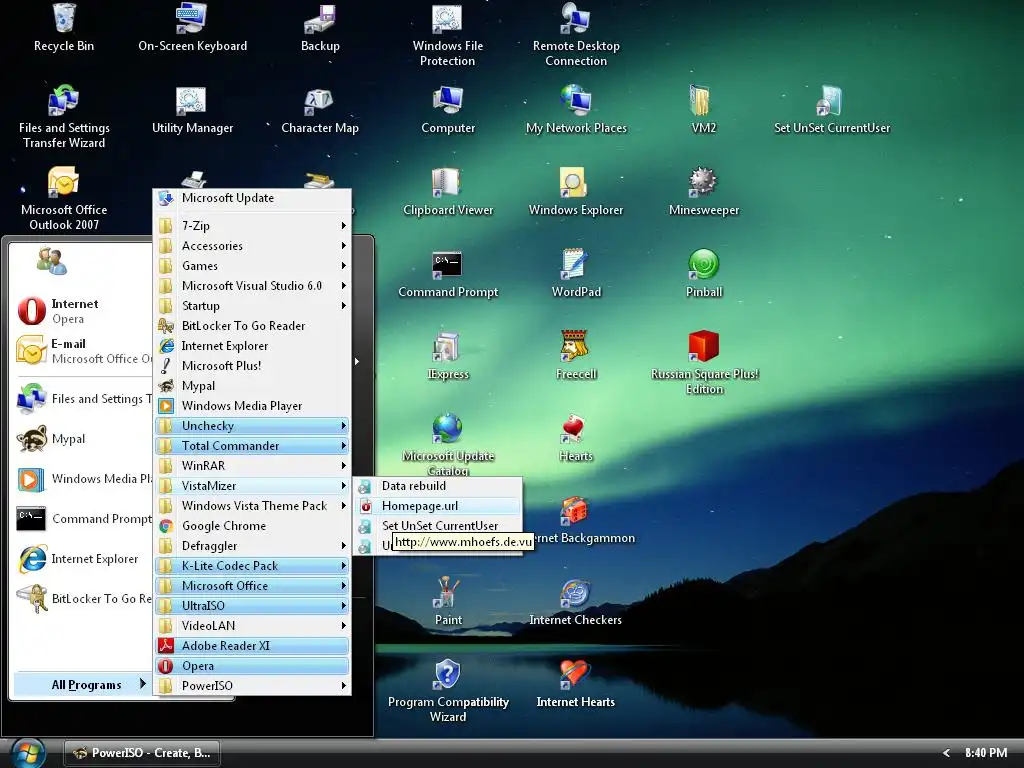Open On-Screen Keyboard desktop icon
Screen dimensions: 1024x768
192,27
